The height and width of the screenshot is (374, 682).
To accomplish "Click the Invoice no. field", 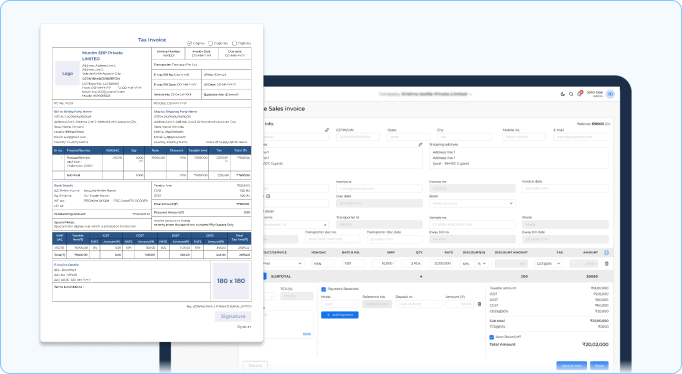I will [x=472, y=188].
